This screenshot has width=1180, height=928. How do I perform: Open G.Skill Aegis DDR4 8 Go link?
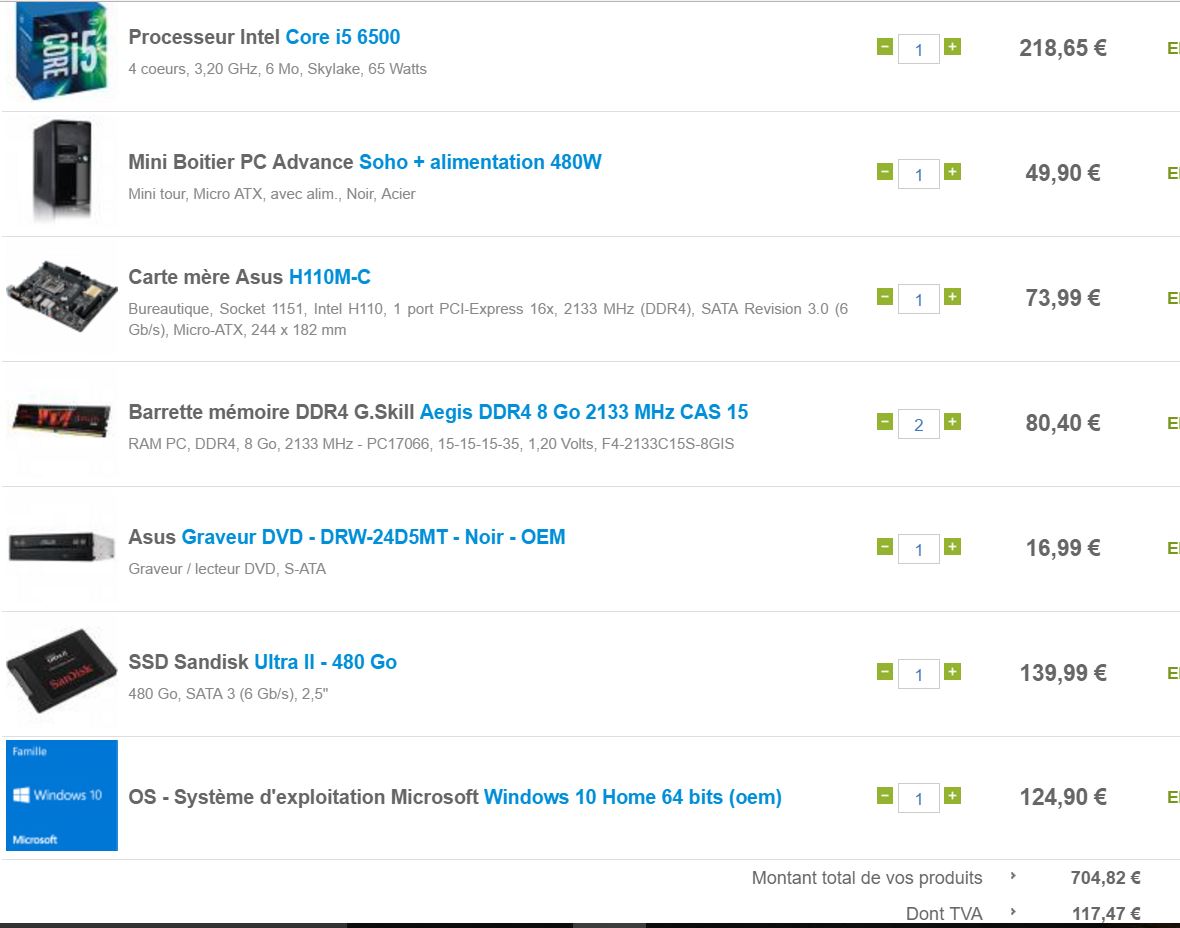click(438, 412)
